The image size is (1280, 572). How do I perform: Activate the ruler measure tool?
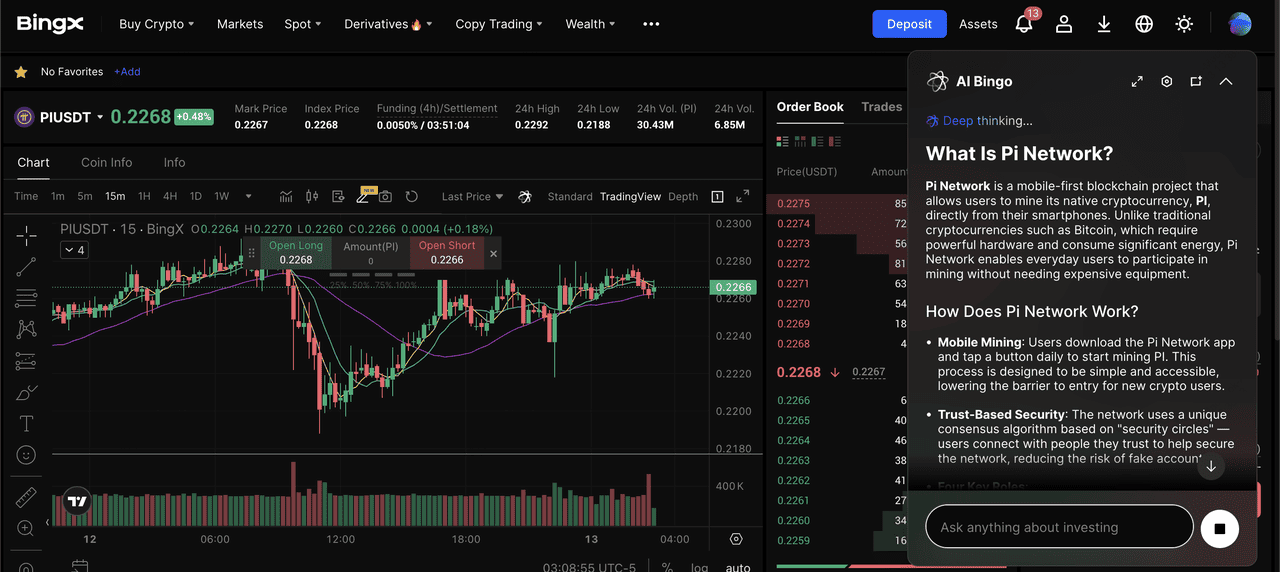[27, 497]
